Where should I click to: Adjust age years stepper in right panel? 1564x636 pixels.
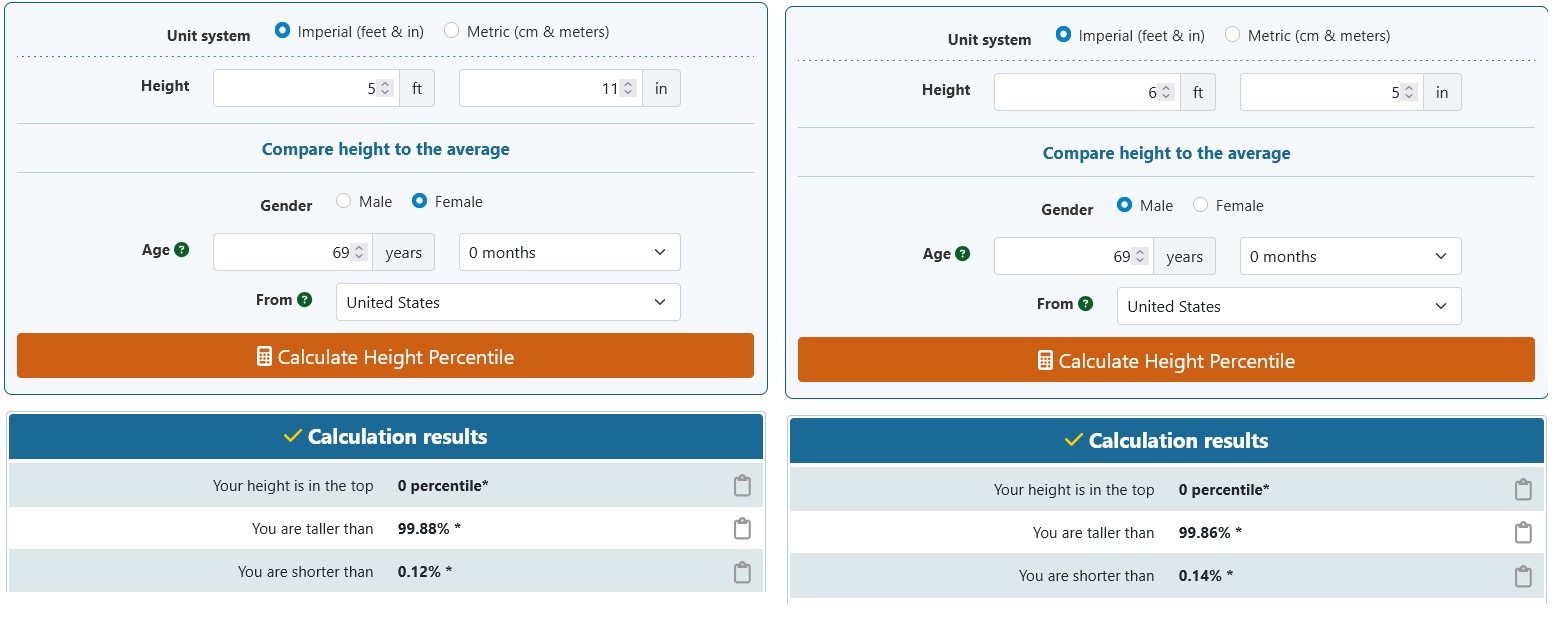tap(1141, 256)
